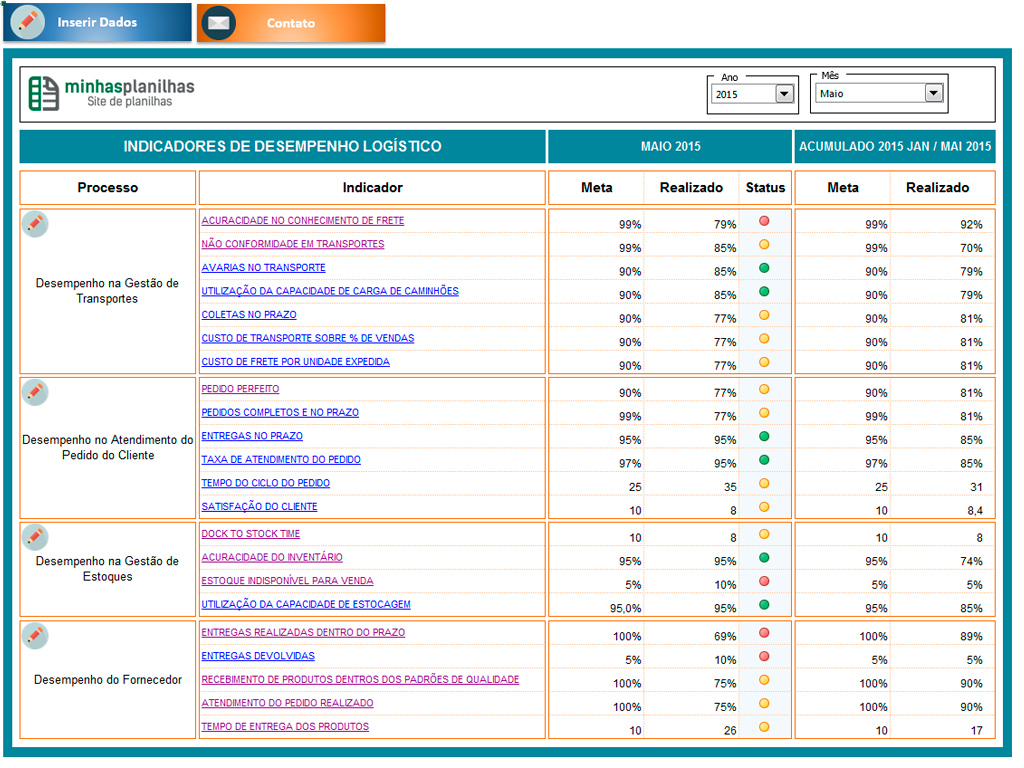Click yellow status dot for Pedido Perfeito
1024x768 pixels.
pyautogui.click(x=764, y=389)
